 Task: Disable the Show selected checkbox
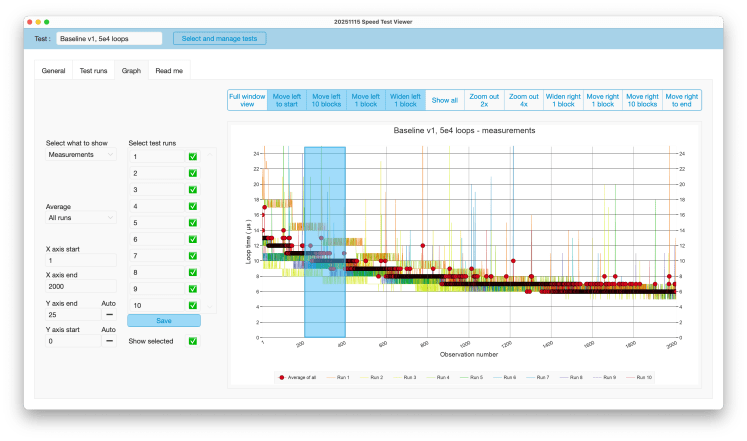click(193, 341)
